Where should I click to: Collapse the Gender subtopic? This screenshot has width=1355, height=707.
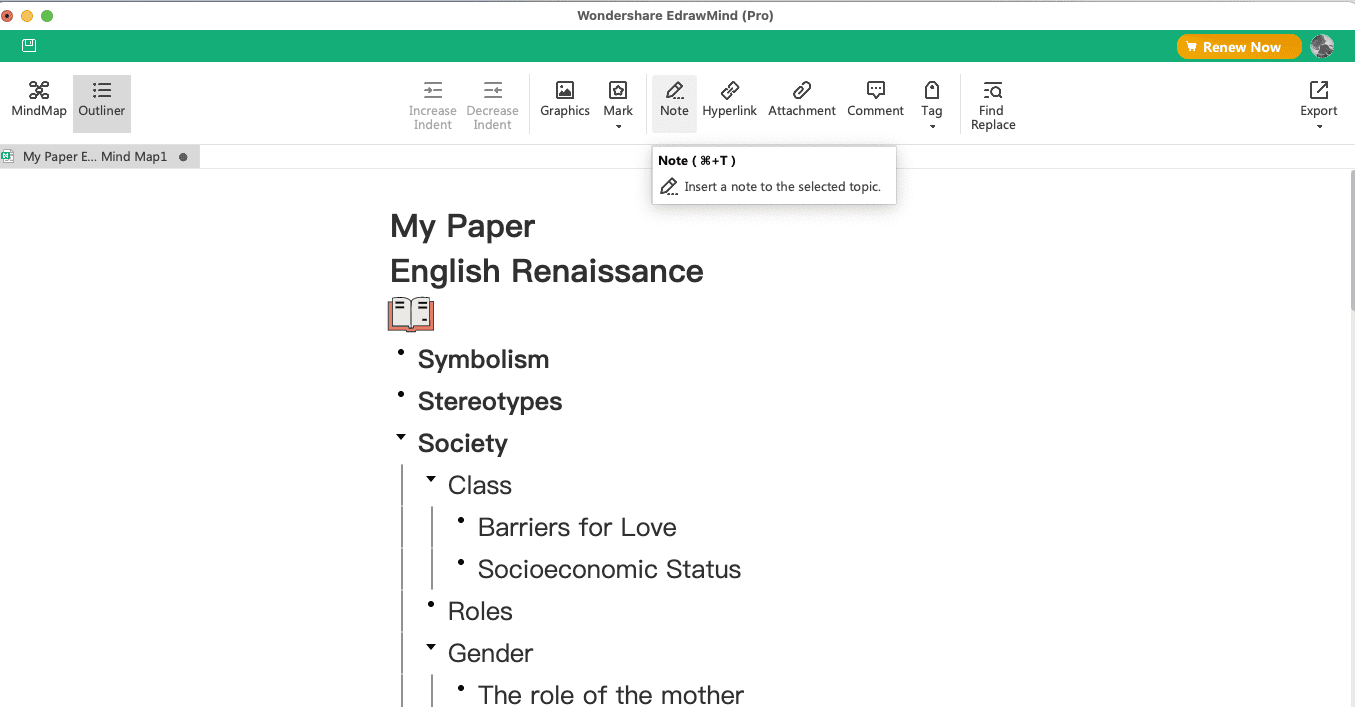tap(431, 647)
